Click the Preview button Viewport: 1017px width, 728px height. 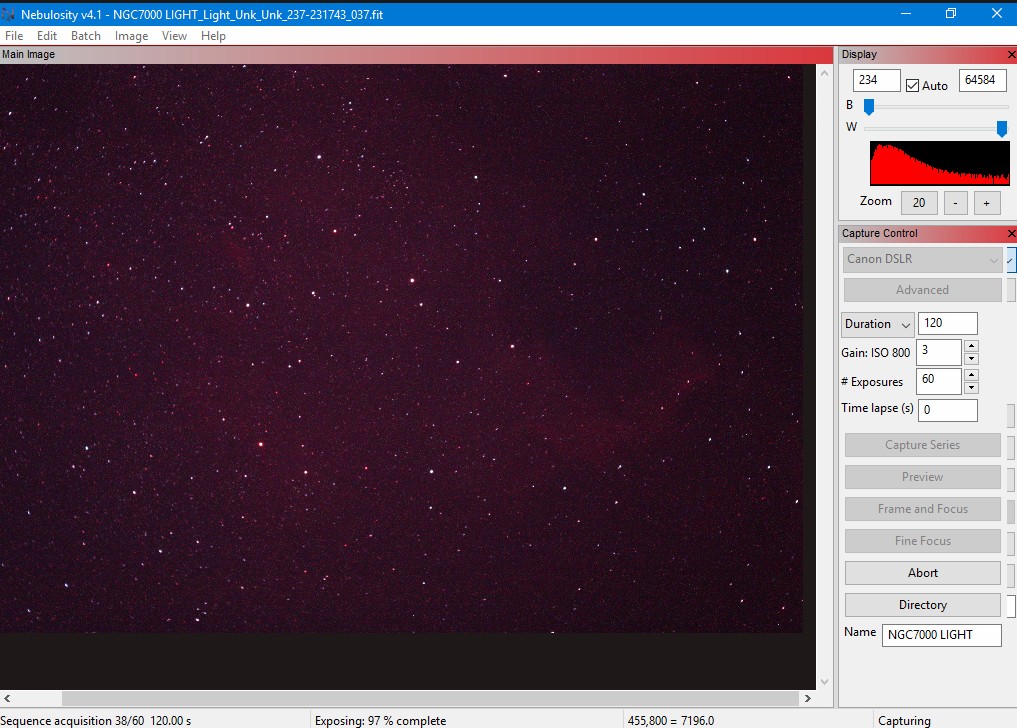922,477
